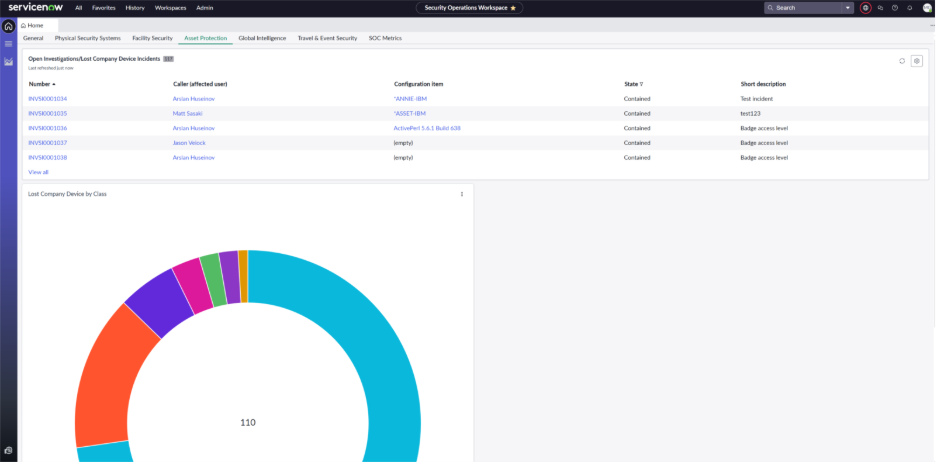Image resolution: width=936 pixels, height=462 pixels.
Task: Select the Asset Protection tab
Action: (205, 38)
